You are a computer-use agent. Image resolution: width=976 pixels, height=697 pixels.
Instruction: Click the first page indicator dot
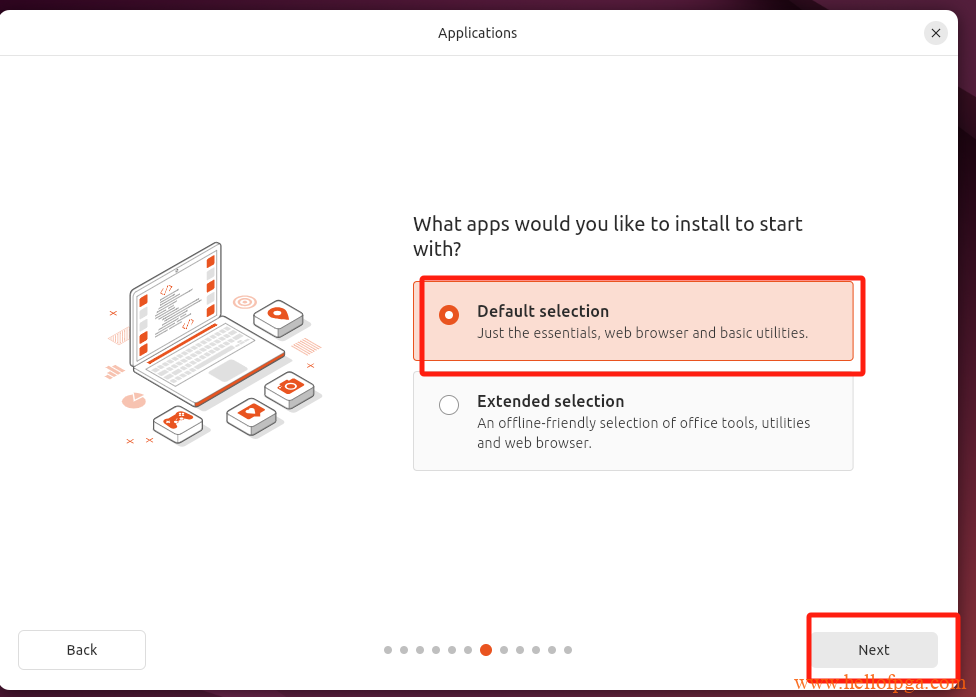[388, 650]
